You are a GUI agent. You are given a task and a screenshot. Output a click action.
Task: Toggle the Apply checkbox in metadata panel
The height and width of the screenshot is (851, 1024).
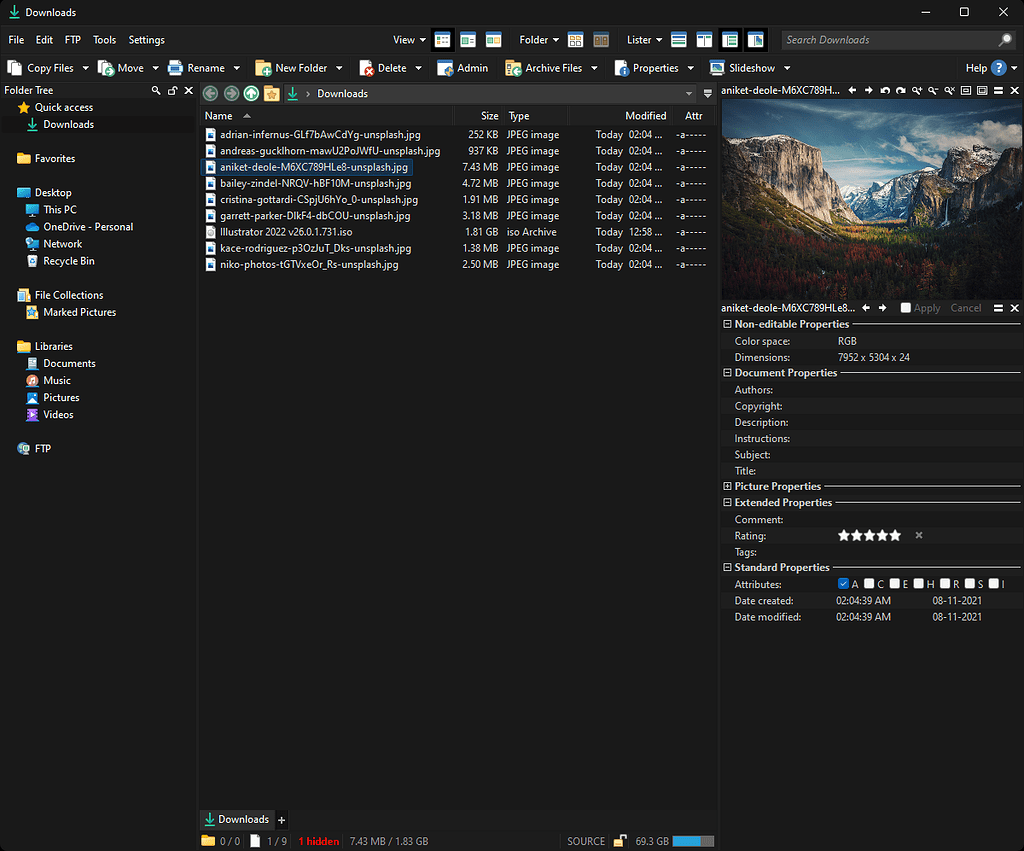(x=907, y=308)
